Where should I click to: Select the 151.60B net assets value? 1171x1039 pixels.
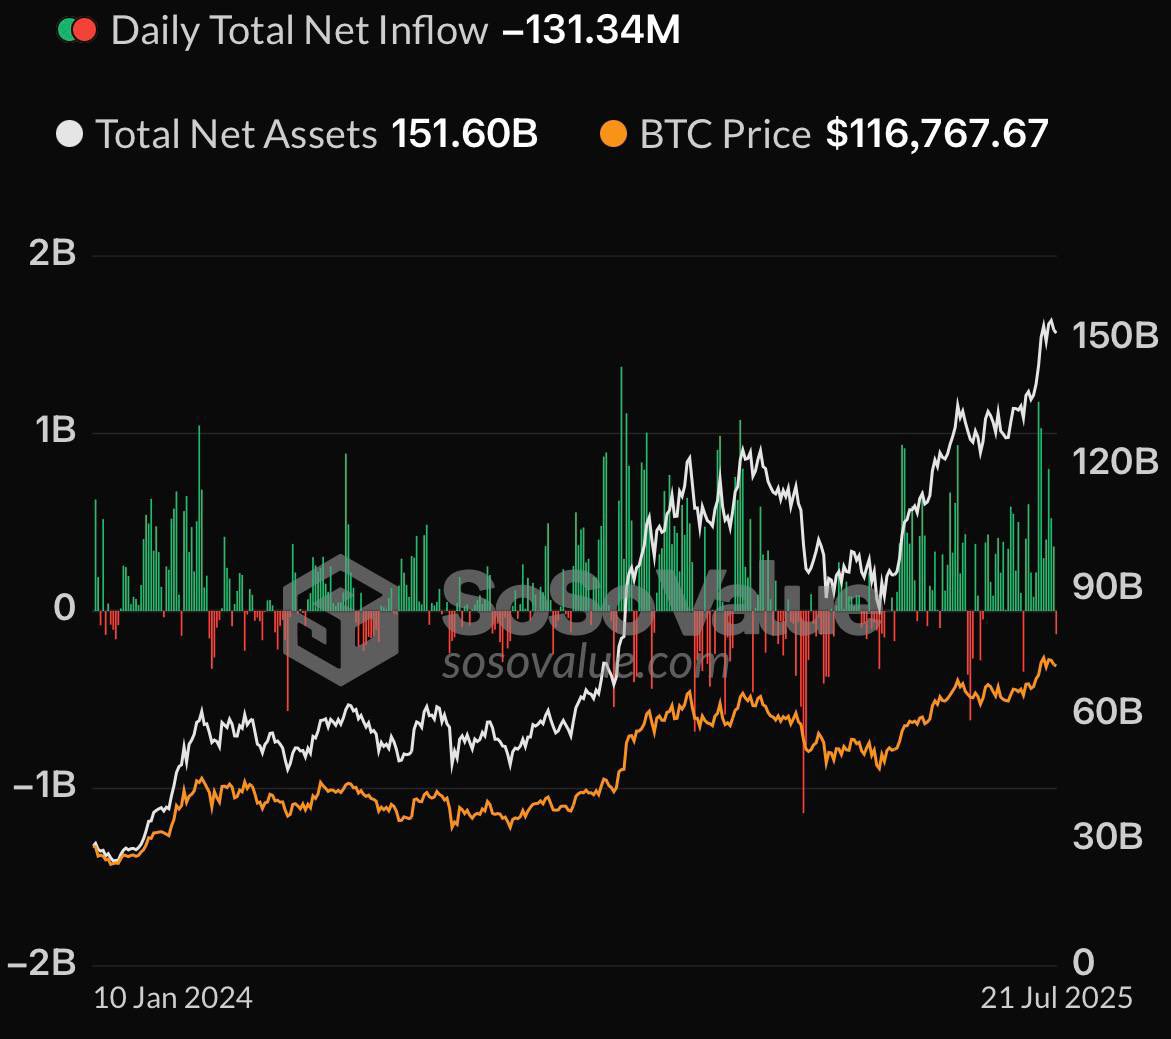pos(465,134)
